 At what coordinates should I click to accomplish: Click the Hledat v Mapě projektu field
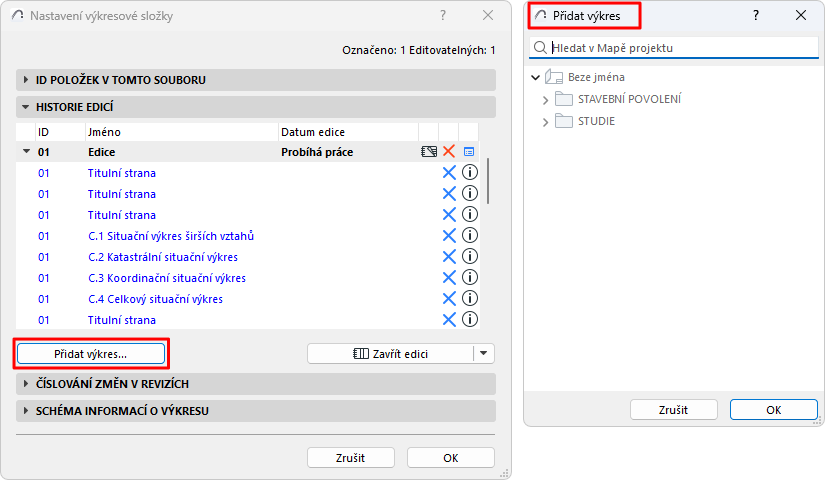680,48
